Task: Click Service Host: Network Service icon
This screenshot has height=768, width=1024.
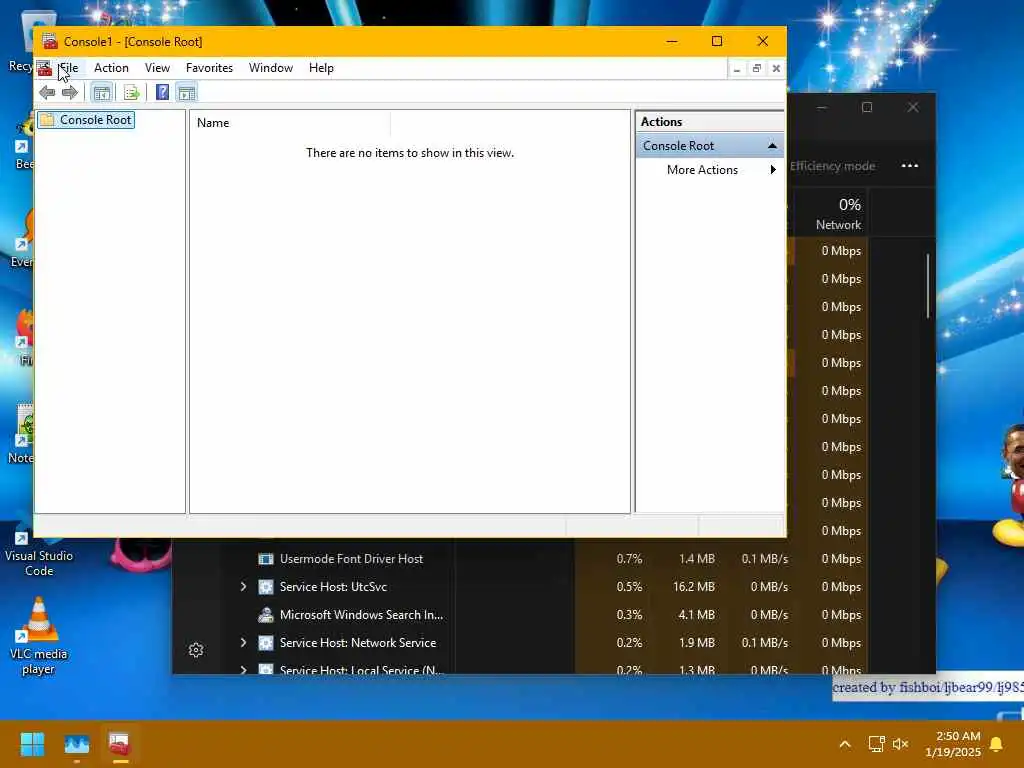Action: tap(266, 643)
